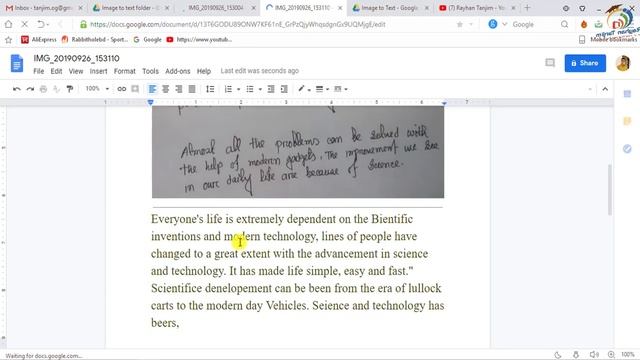Screen dimensions: 640x360
Task: Open the comment history icon beside Share
Action: pos(550,63)
